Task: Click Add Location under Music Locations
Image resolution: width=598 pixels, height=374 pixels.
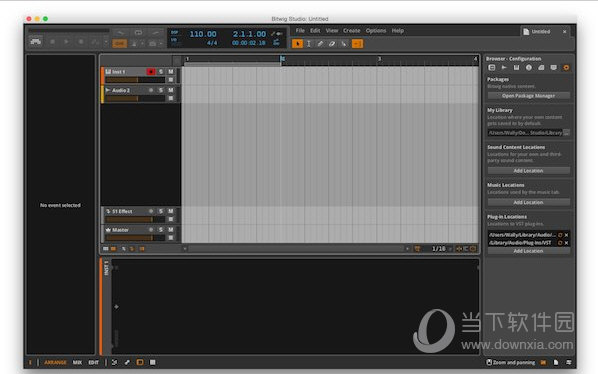Action: pos(529,202)
